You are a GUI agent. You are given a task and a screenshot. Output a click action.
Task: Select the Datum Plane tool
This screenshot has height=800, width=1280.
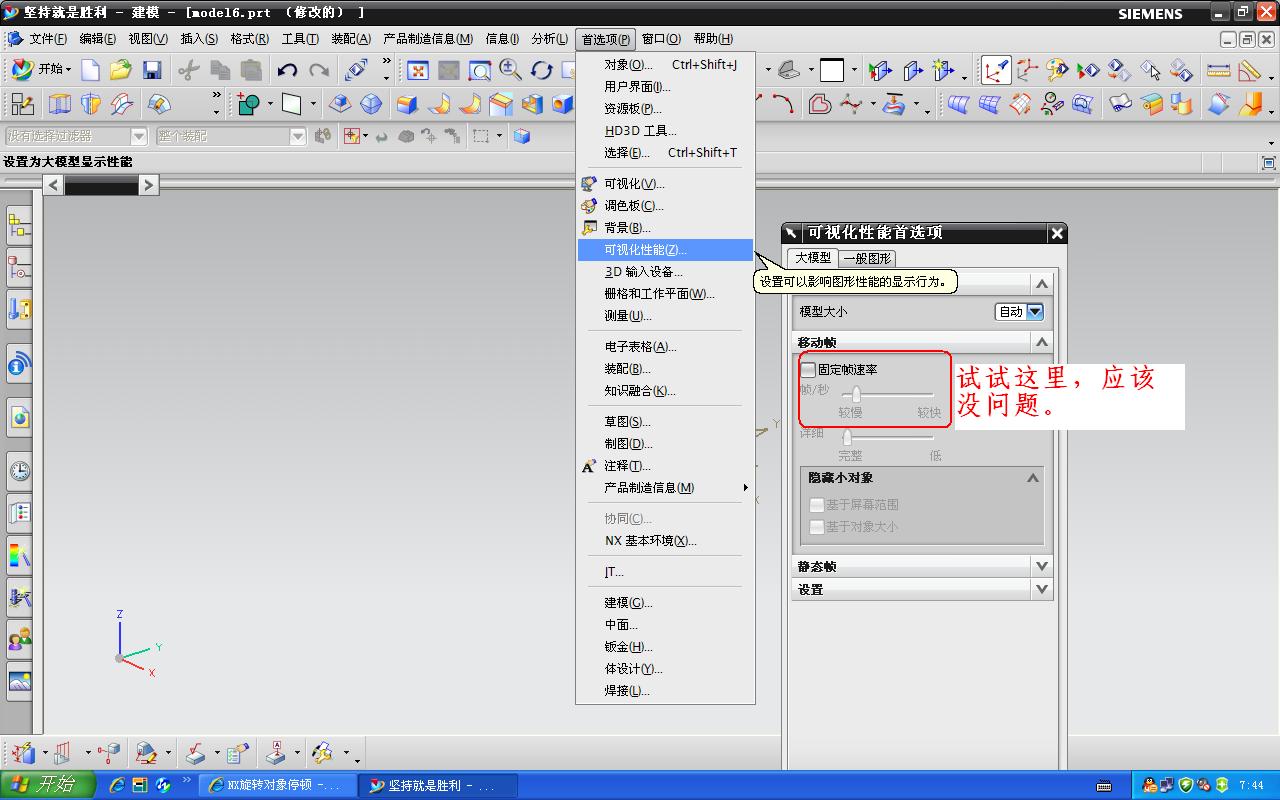coord(292,104)
